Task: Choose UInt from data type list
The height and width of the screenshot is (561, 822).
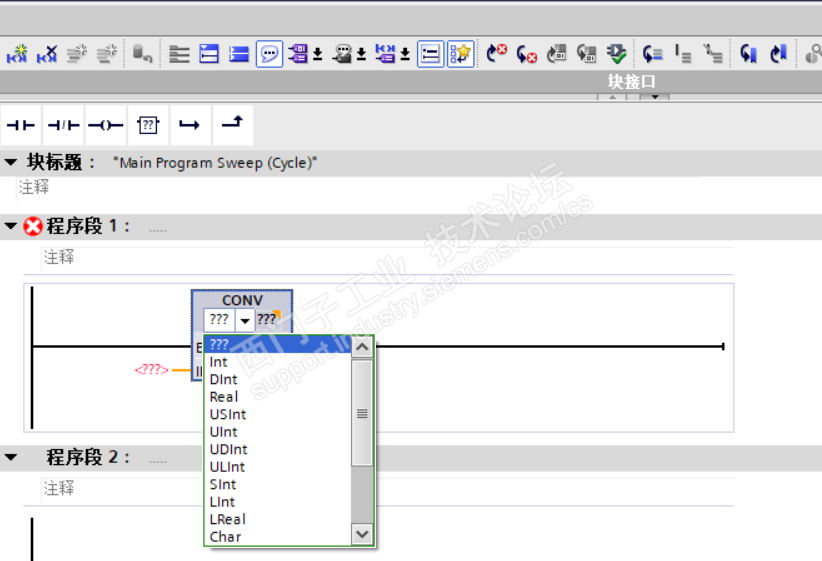Action: click(278, 432)
